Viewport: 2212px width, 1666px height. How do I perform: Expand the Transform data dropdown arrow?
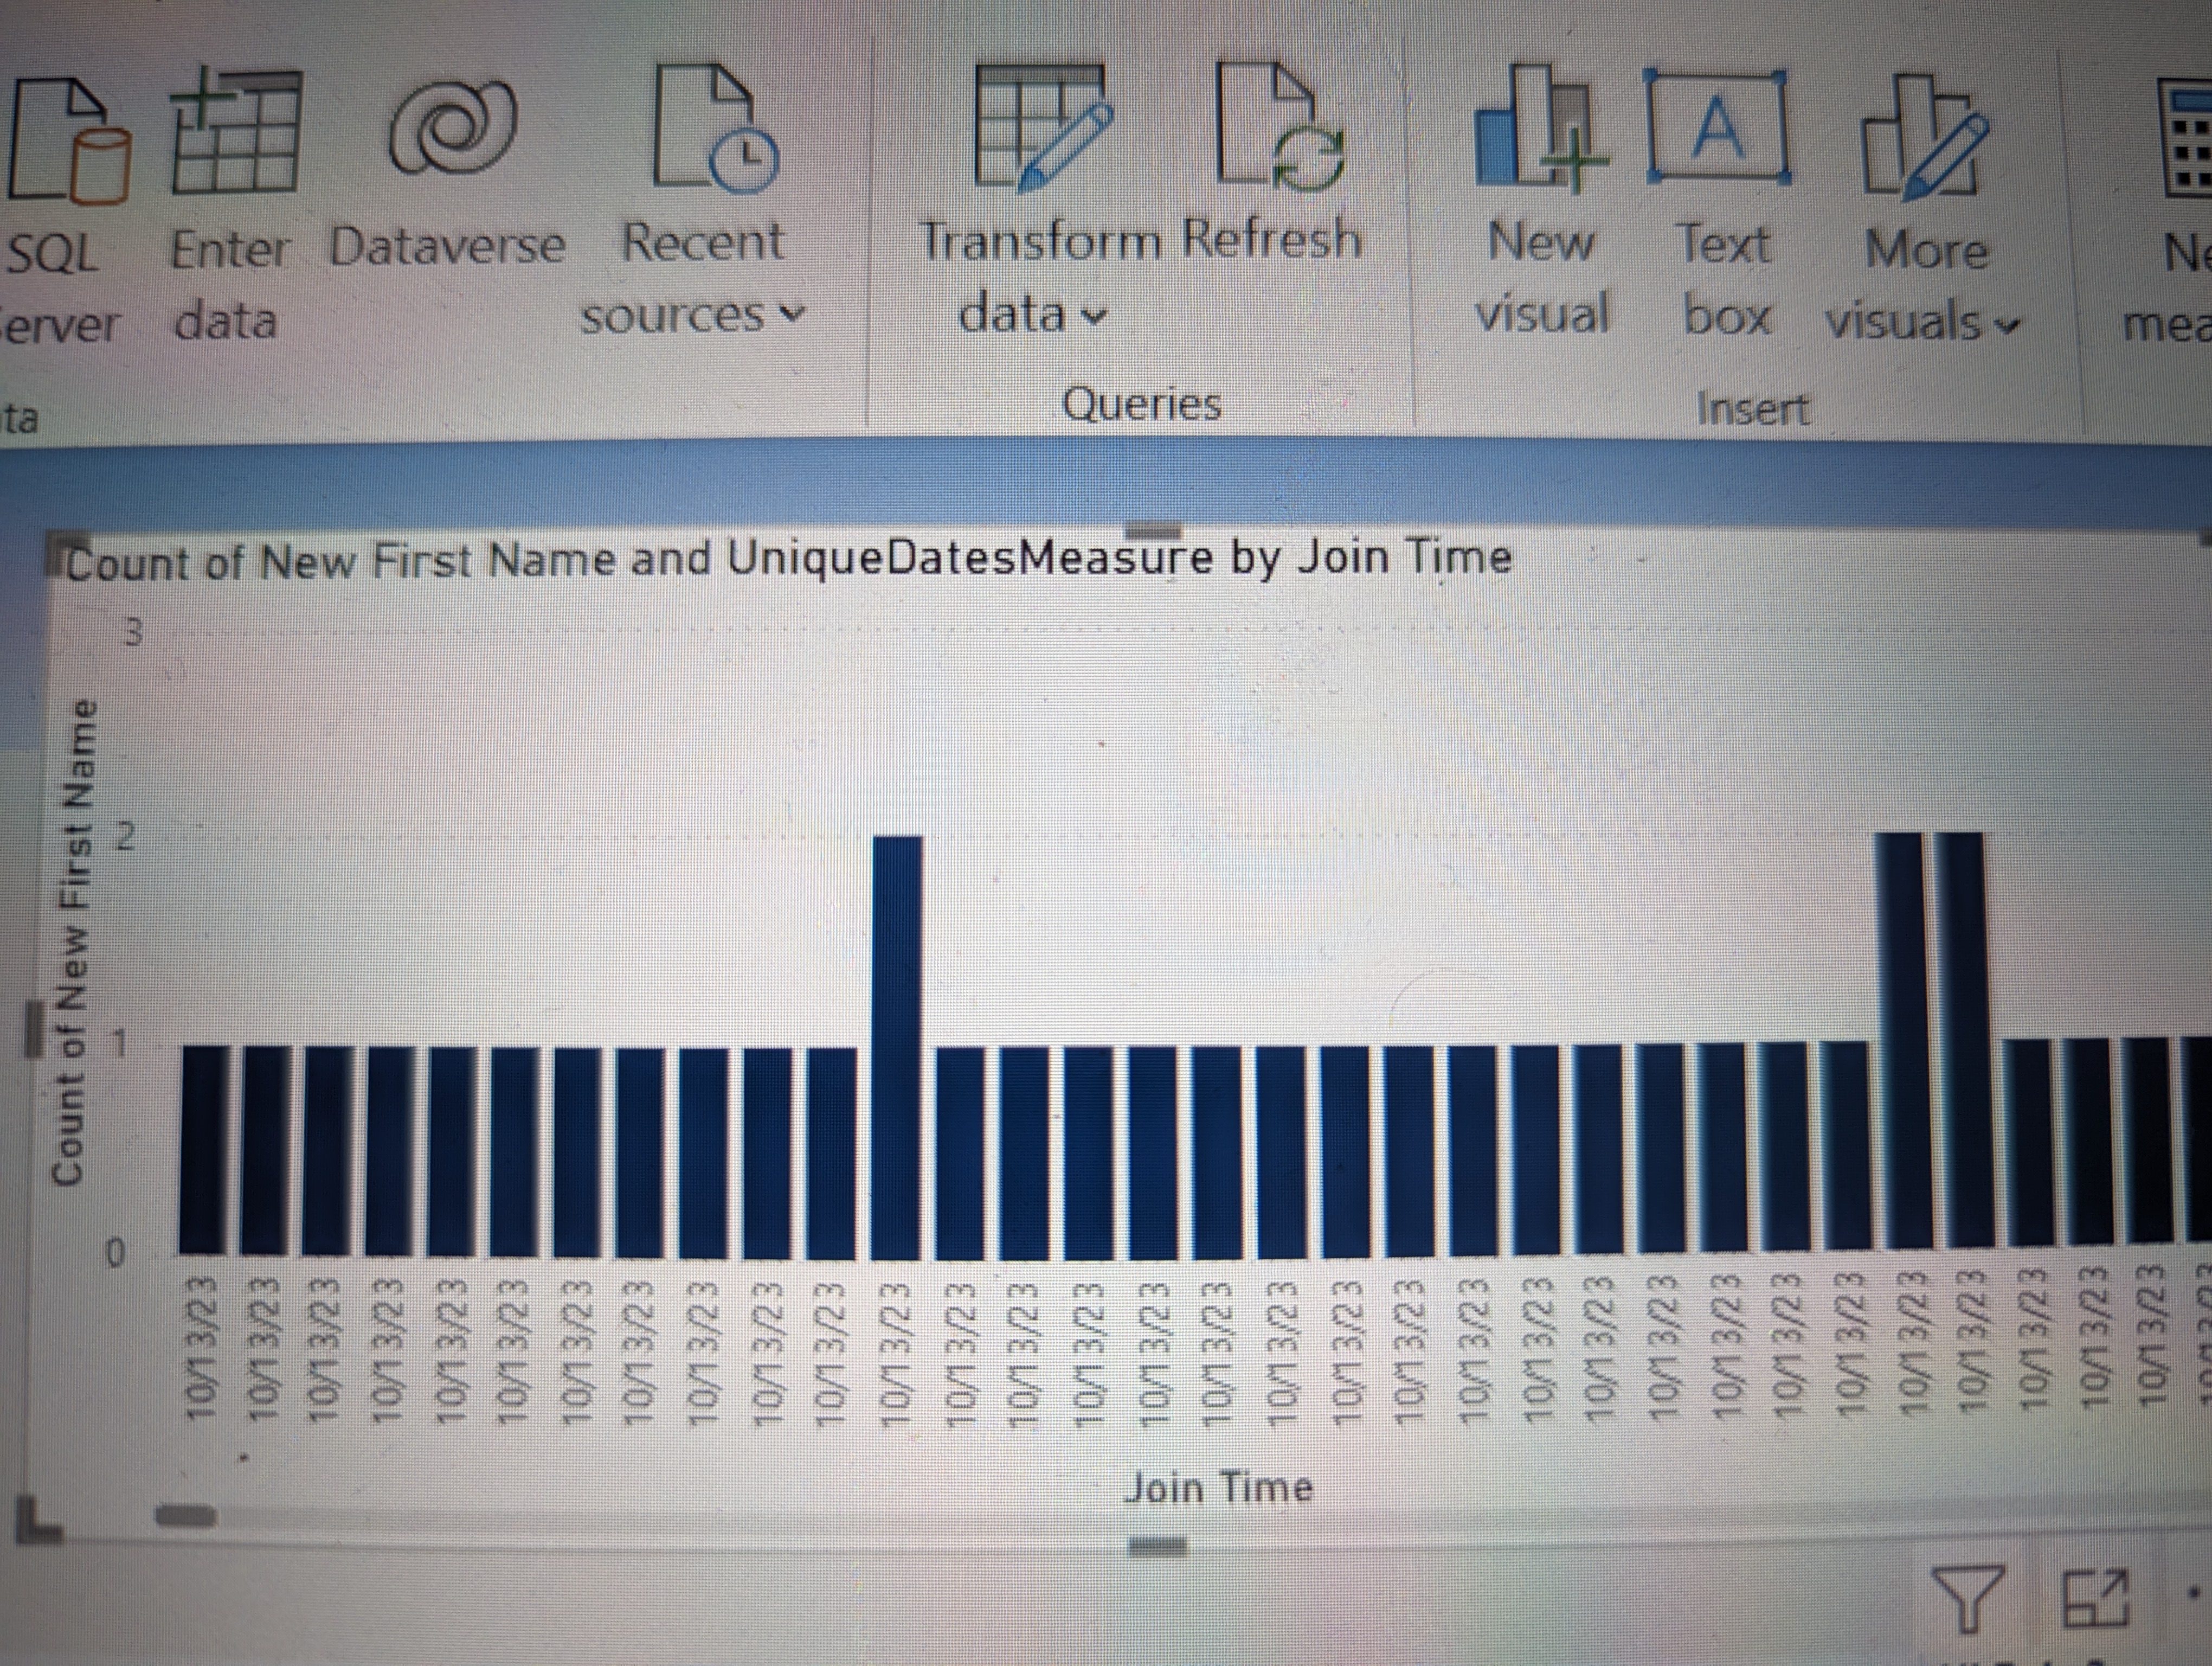[1095, 316]
